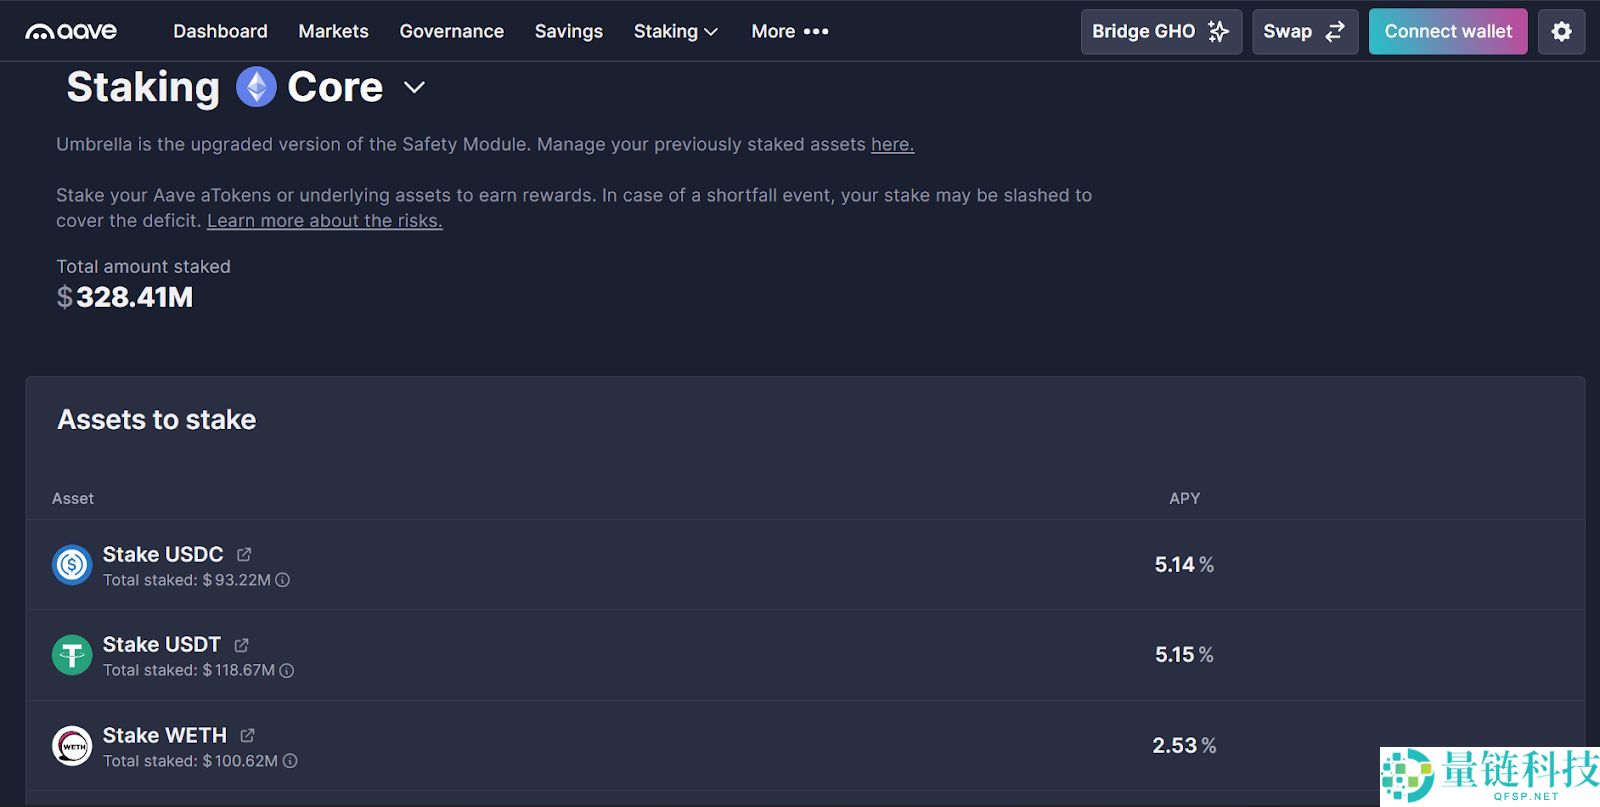Screen dimensions: 1600x807
Task: Click the USDT token icon
Action: 72,655
